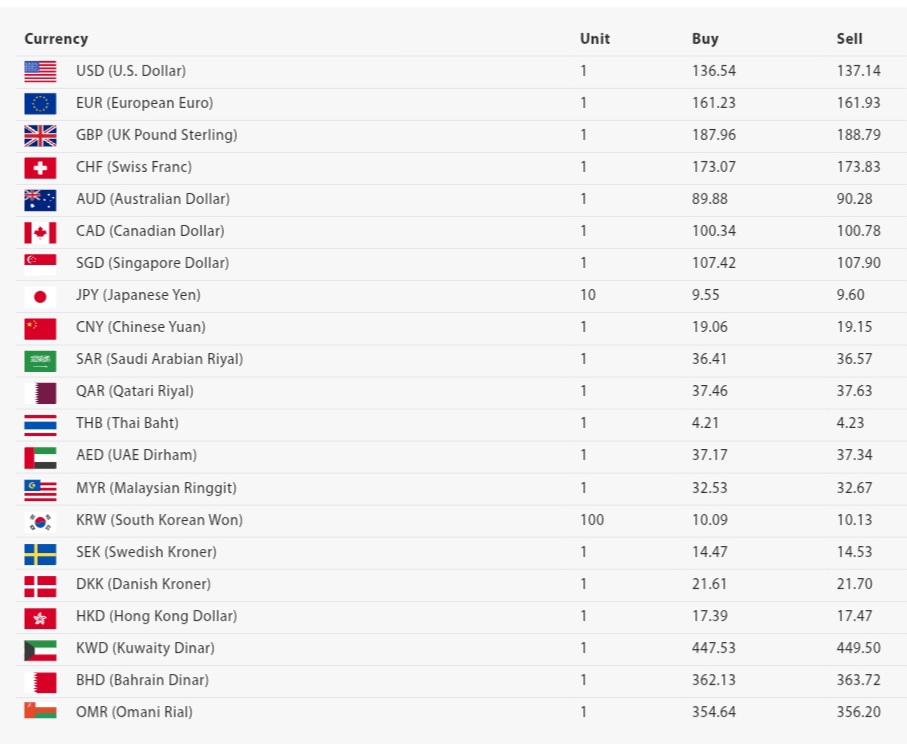Click the Unit column header
Screen dimensions: 907x744
[594, 39]
